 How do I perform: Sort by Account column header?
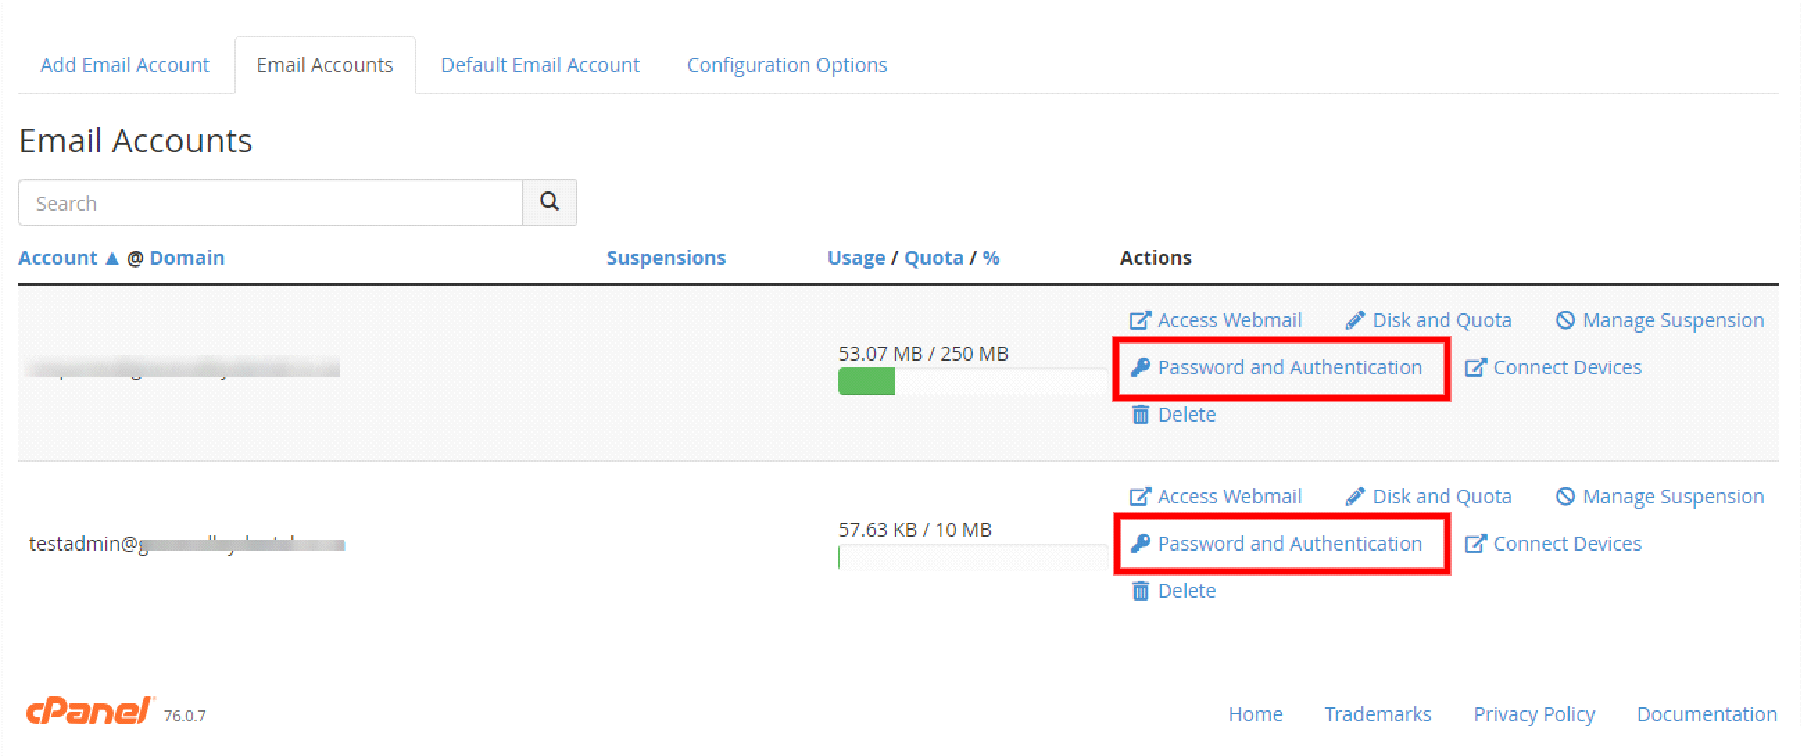click(x=58, y=258)
